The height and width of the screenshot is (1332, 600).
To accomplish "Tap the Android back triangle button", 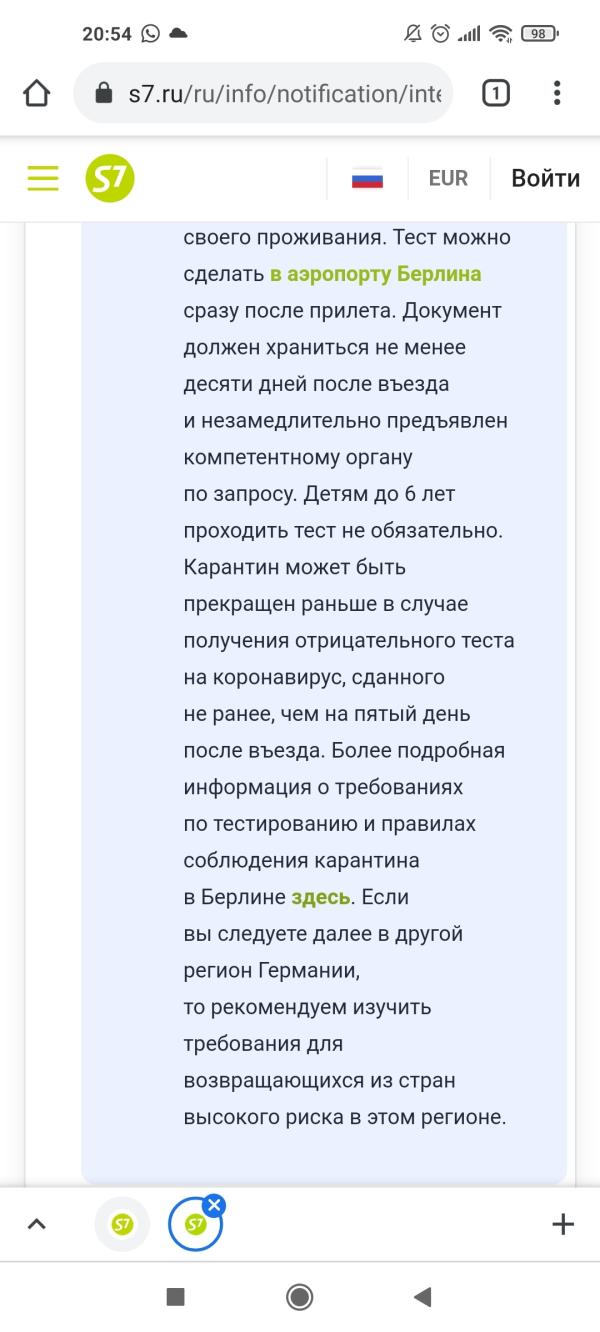I will [x=422, y=1297].
